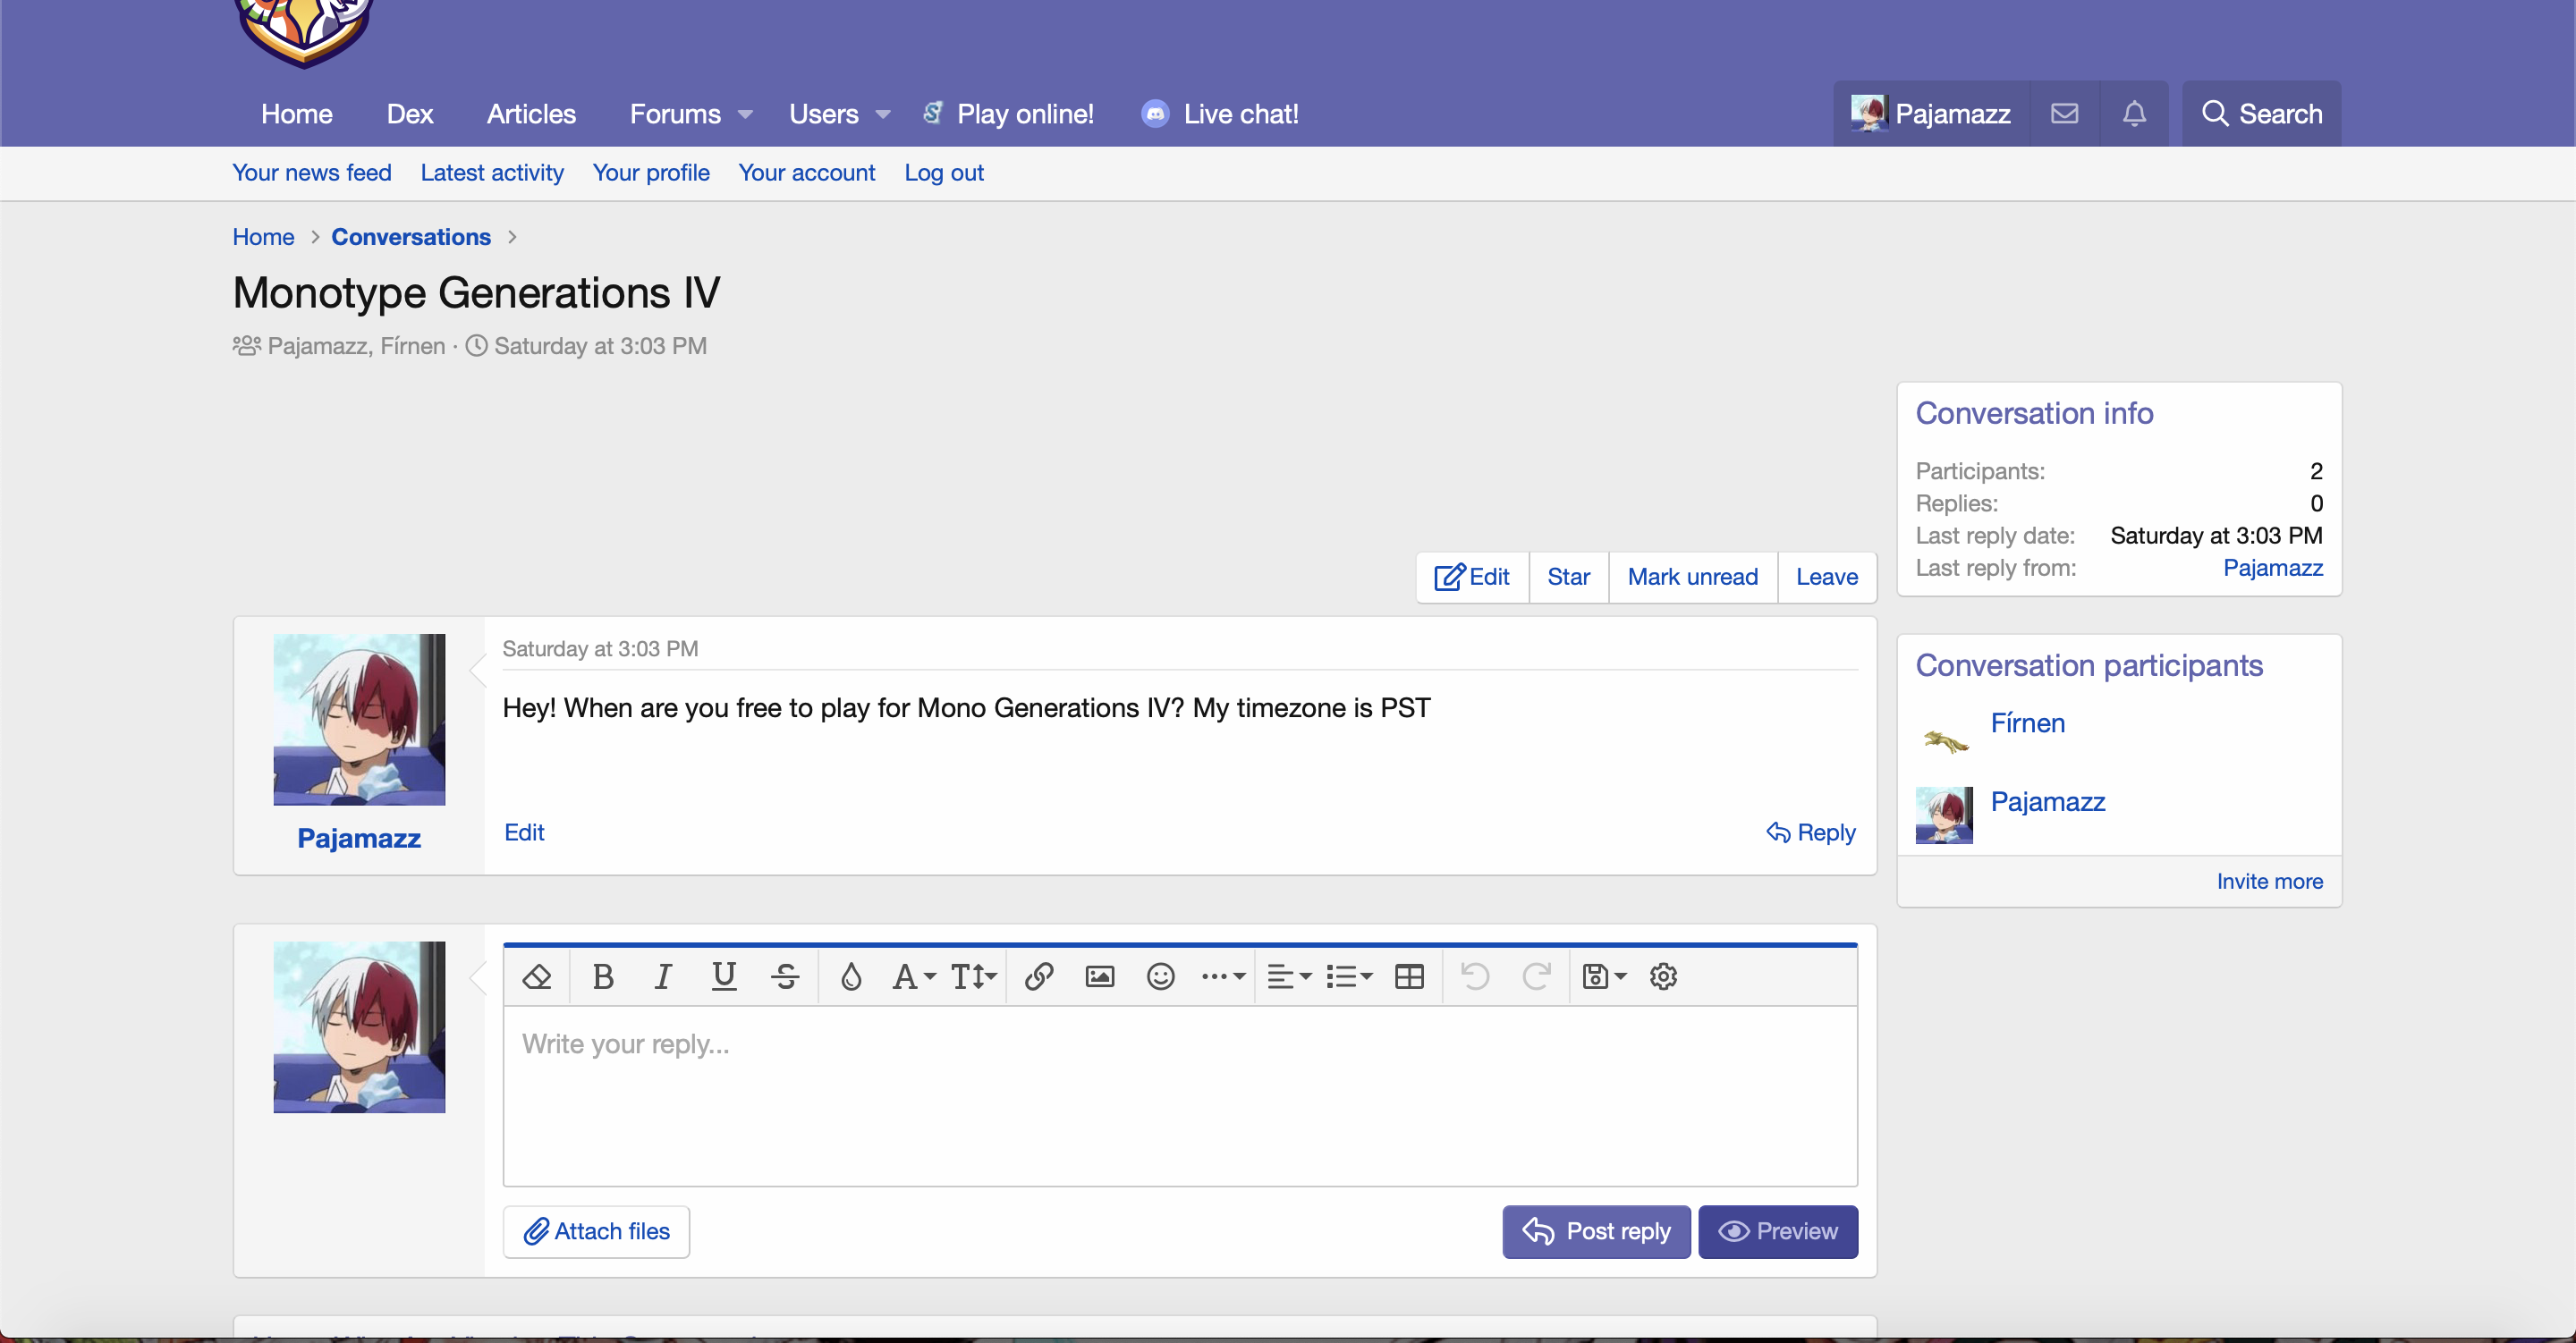Click in the Write your reply field

pos(1179,1095)
